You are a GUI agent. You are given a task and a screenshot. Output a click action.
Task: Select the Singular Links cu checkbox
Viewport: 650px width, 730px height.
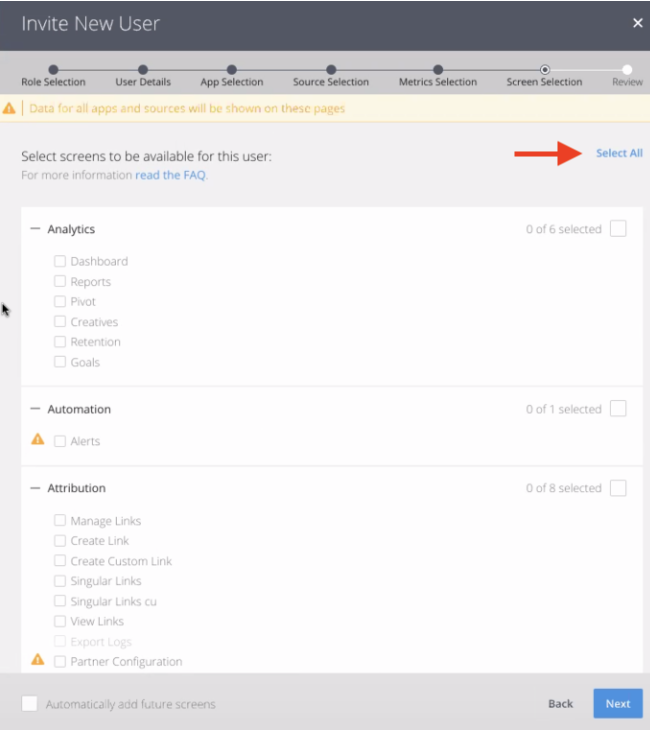click(60, 601)
